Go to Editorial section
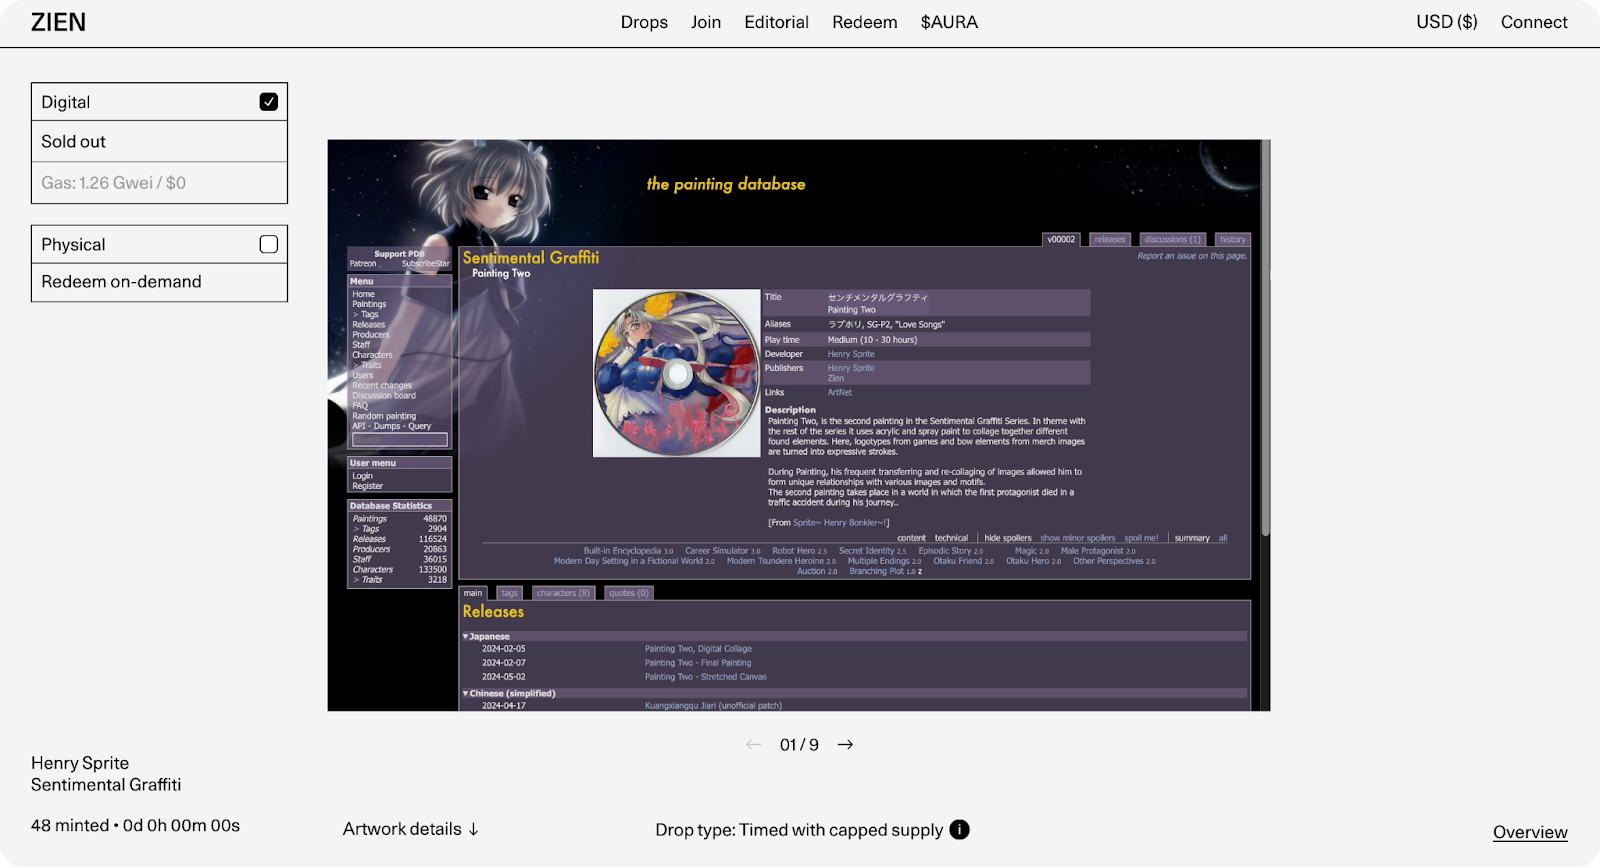 [x=776, y=22]
